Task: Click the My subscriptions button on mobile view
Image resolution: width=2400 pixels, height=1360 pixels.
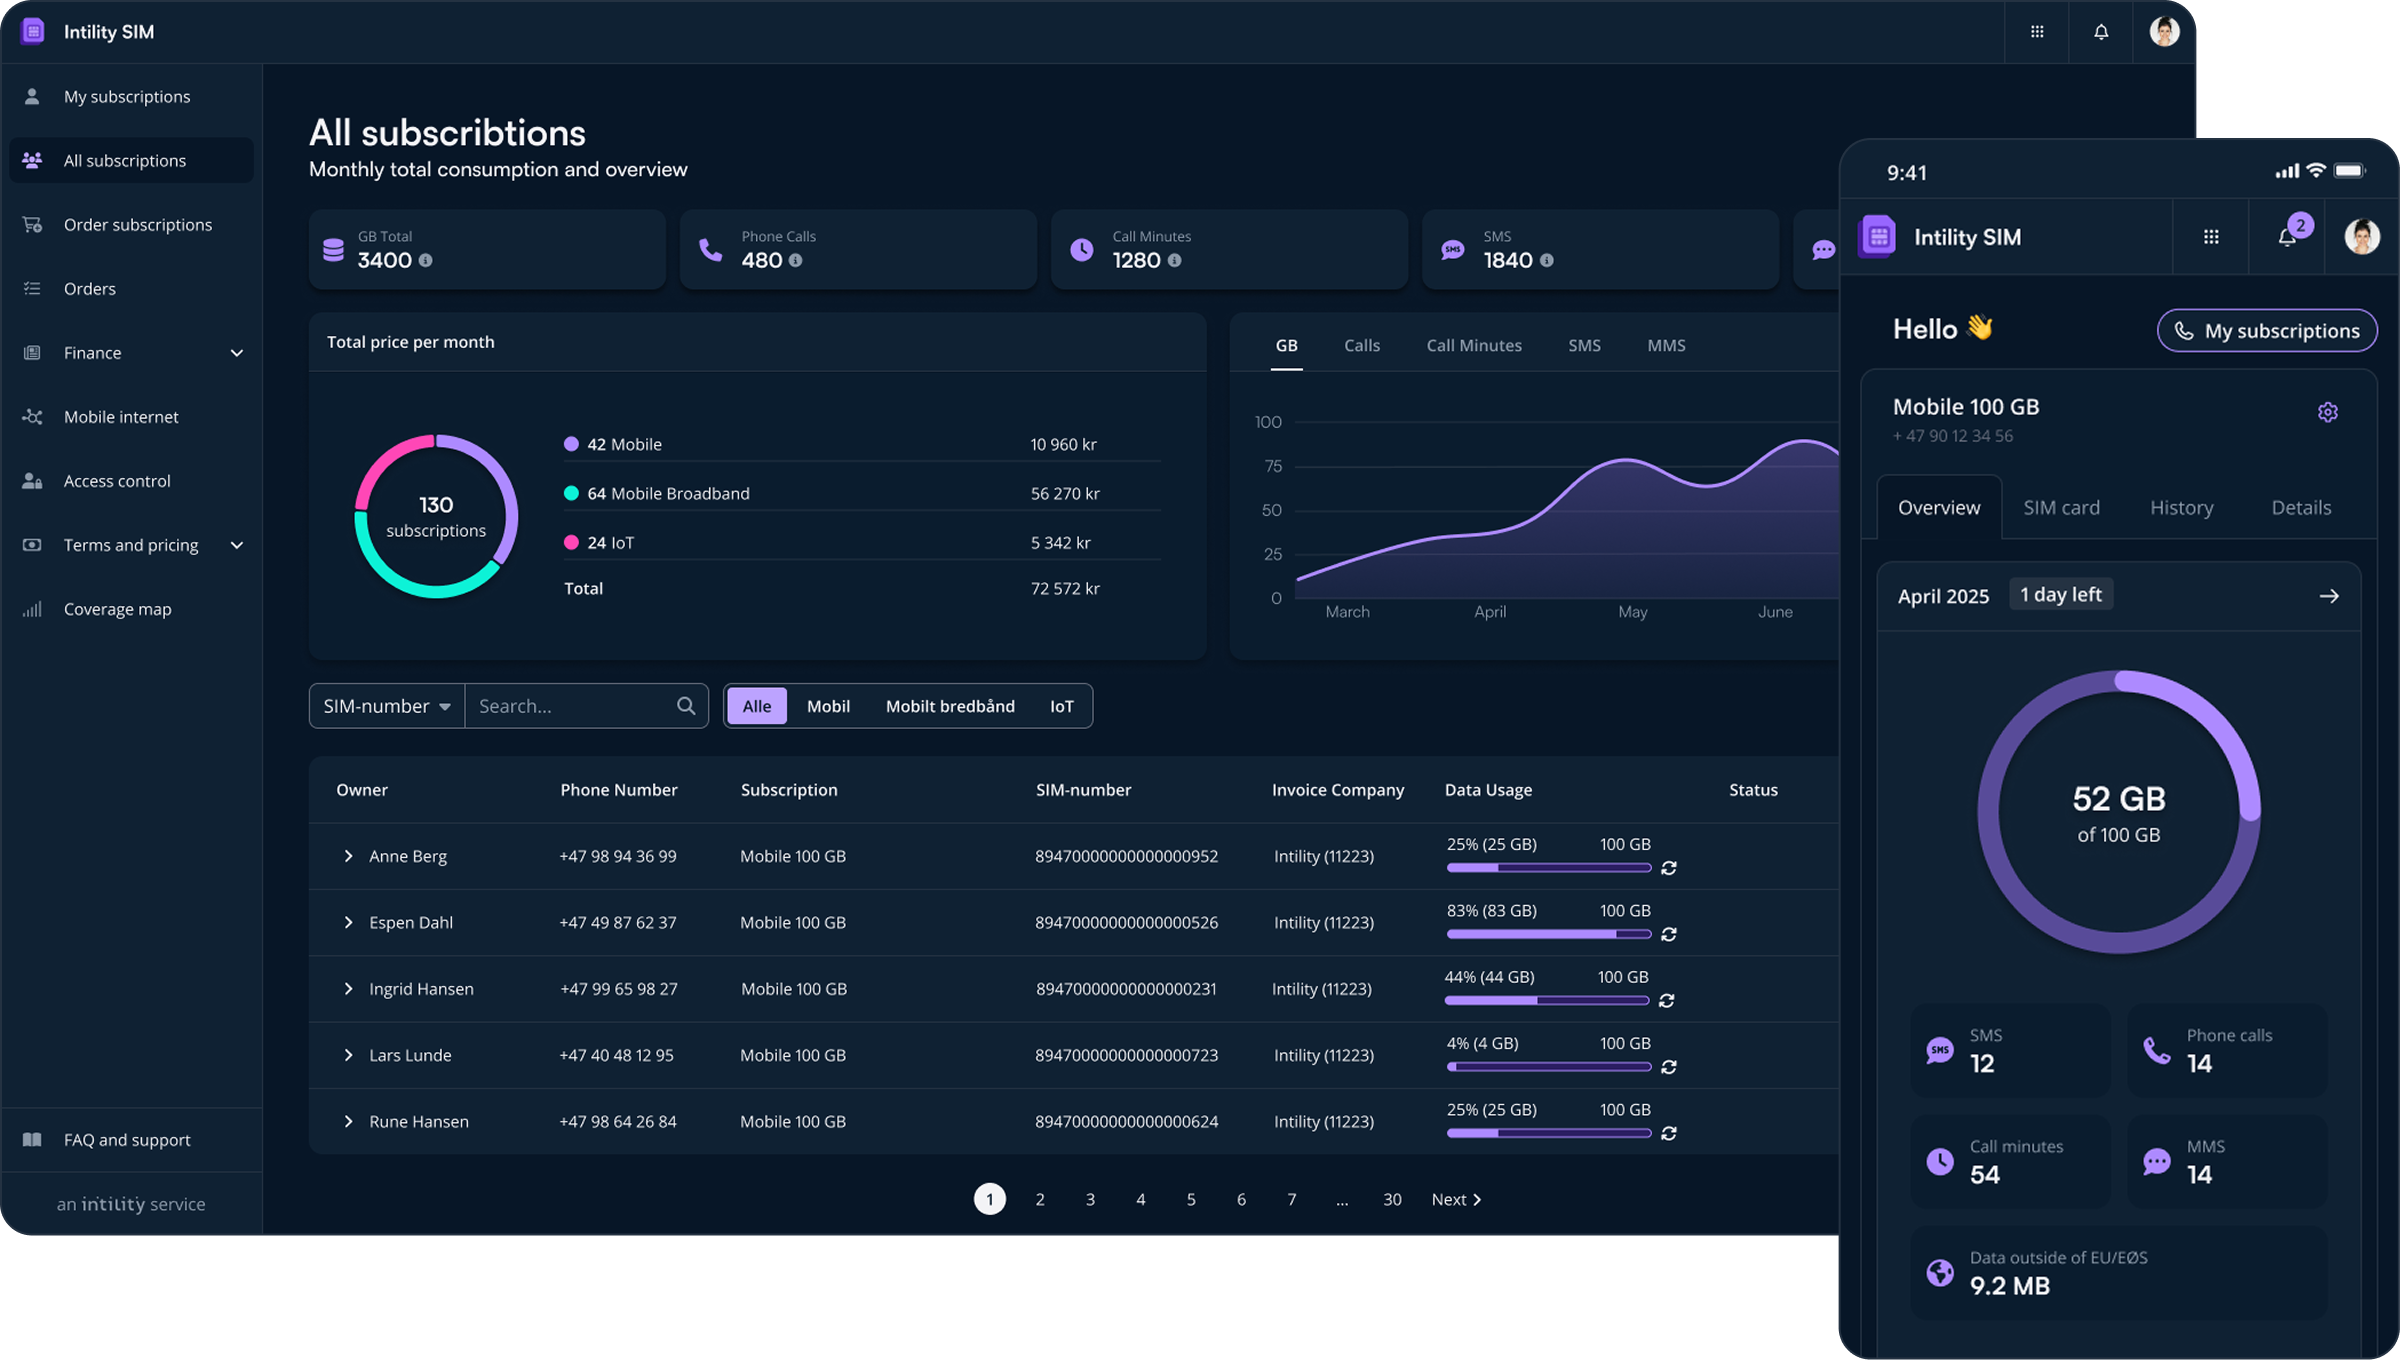Action: pos(2266,330)
